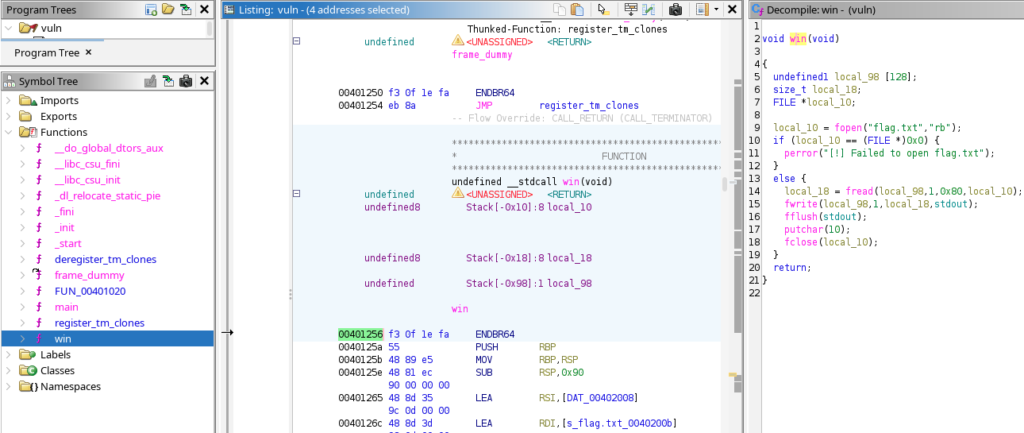Viewport: 1024px width, 433px height.
Task: Expand the Namespaces node in Symbol Tree
Action: (8, 386)
